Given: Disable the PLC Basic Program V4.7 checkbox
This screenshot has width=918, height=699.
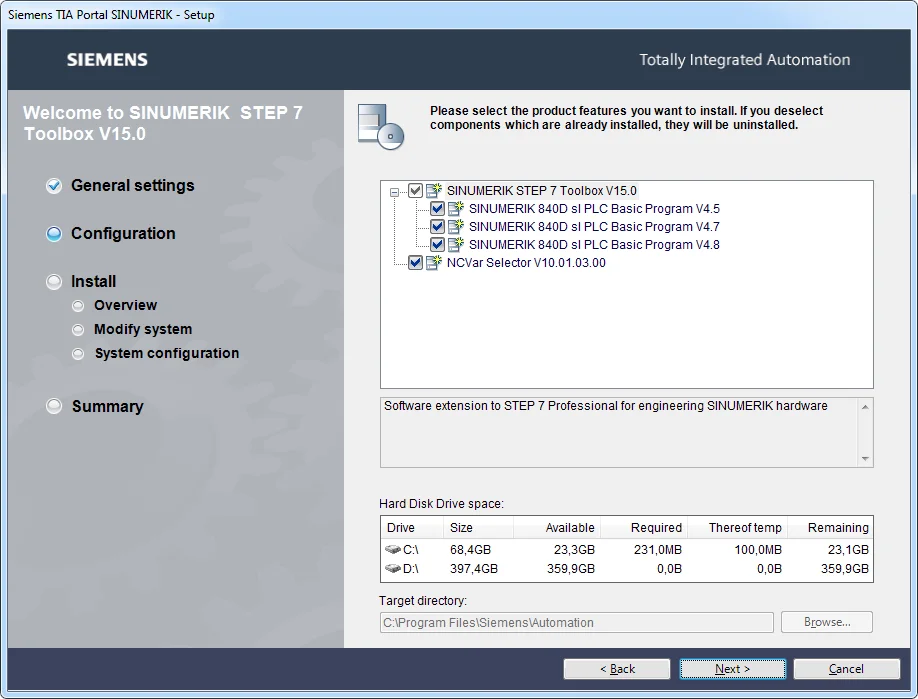Looking at the screenshot, I should [x=437, y=227].
